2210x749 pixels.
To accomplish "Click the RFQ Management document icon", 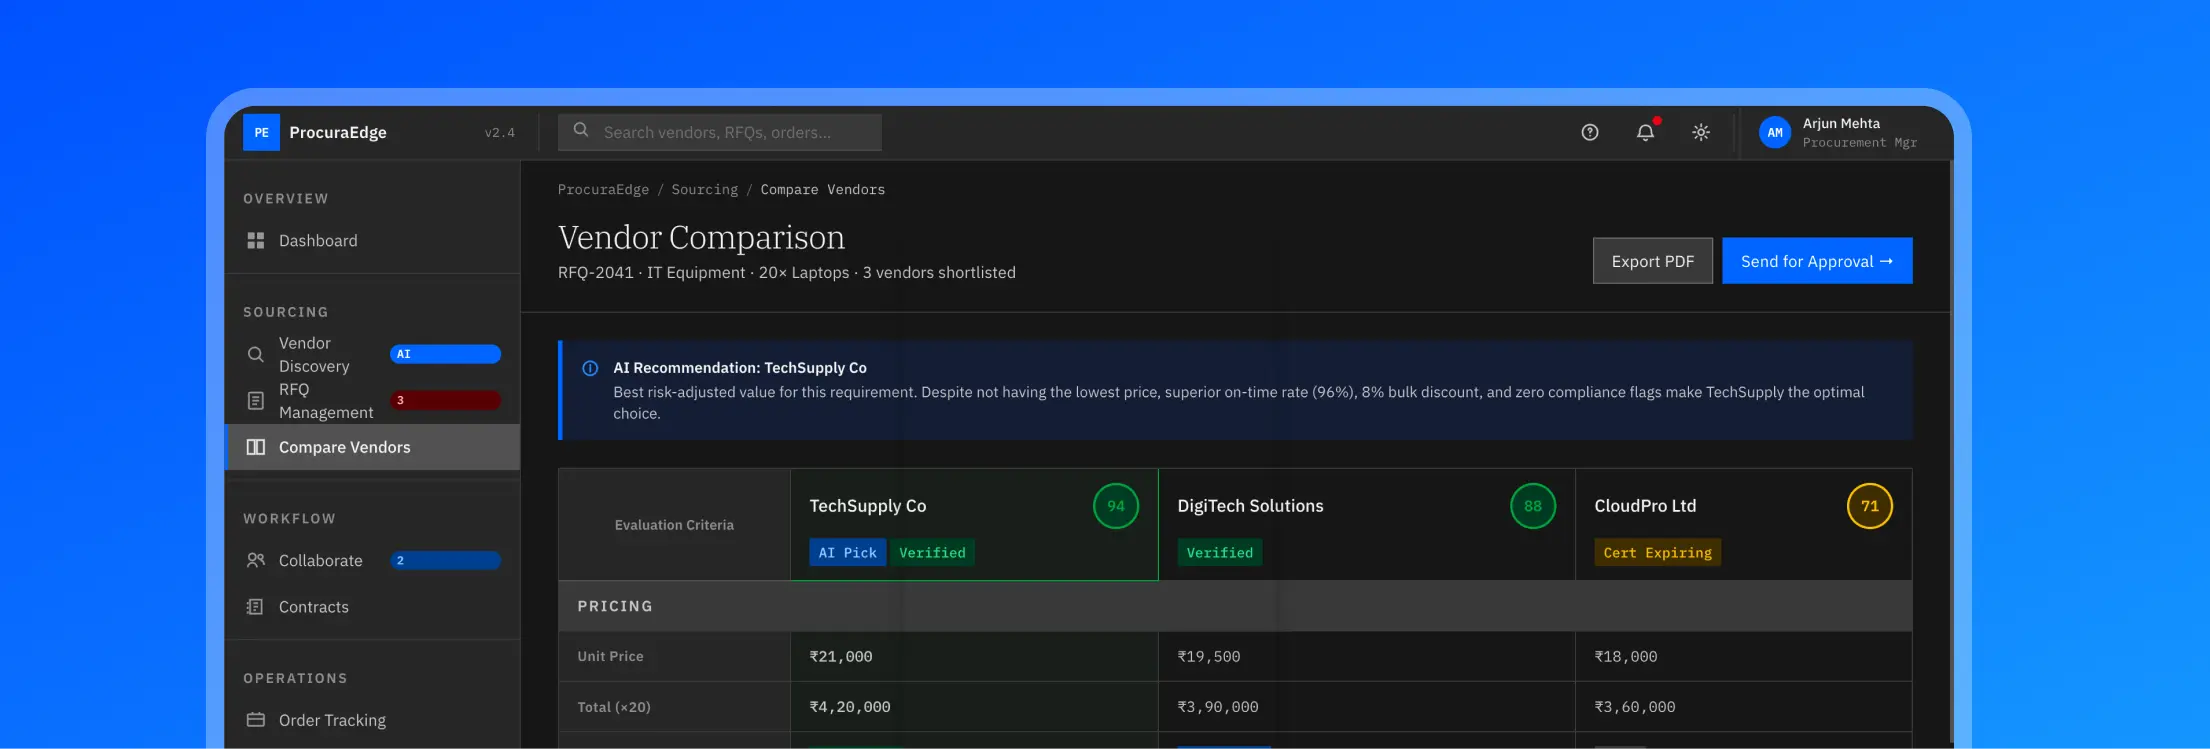I will click(x=256, y=401).
